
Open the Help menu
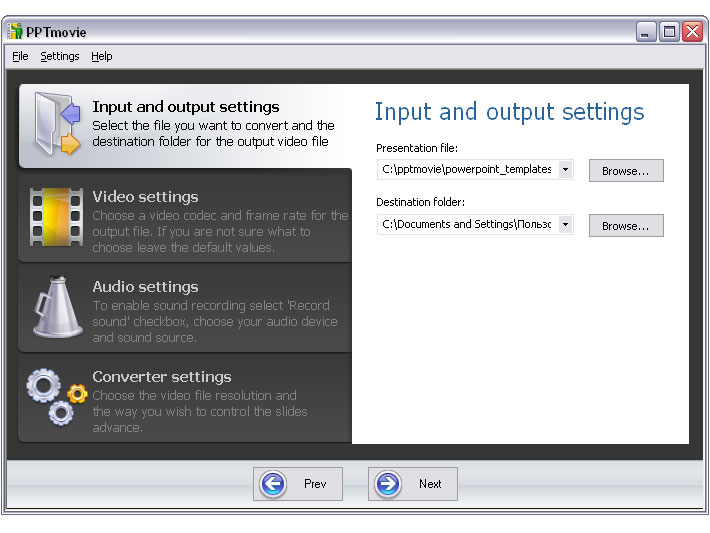(101, 56)
